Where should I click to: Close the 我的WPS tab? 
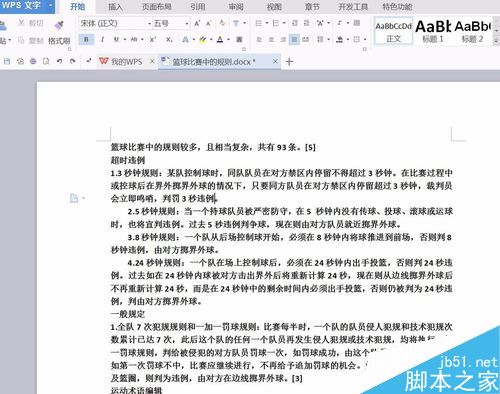[152, 61]
